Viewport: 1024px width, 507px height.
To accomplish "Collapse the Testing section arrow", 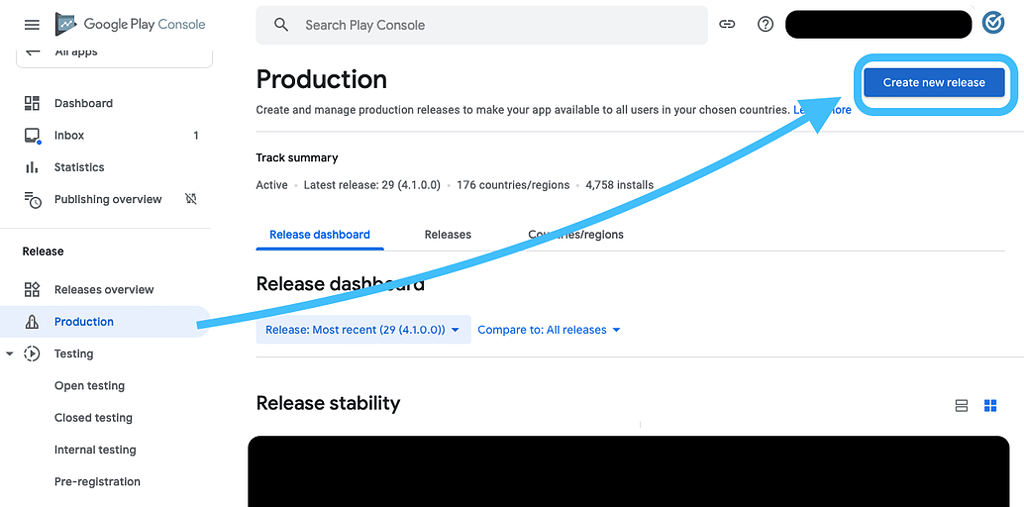I will tap(10, 354).
